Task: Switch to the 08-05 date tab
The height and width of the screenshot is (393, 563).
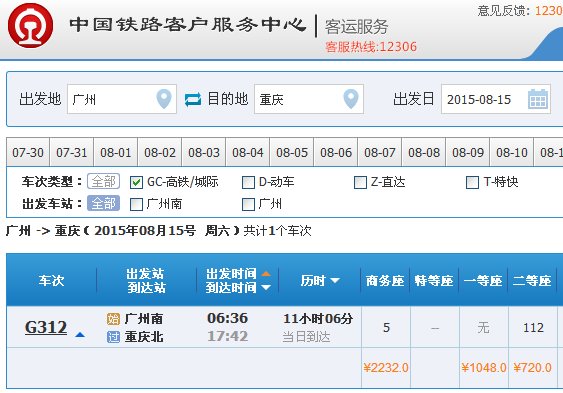Action: pyautogui.click(x=292, y=152)
